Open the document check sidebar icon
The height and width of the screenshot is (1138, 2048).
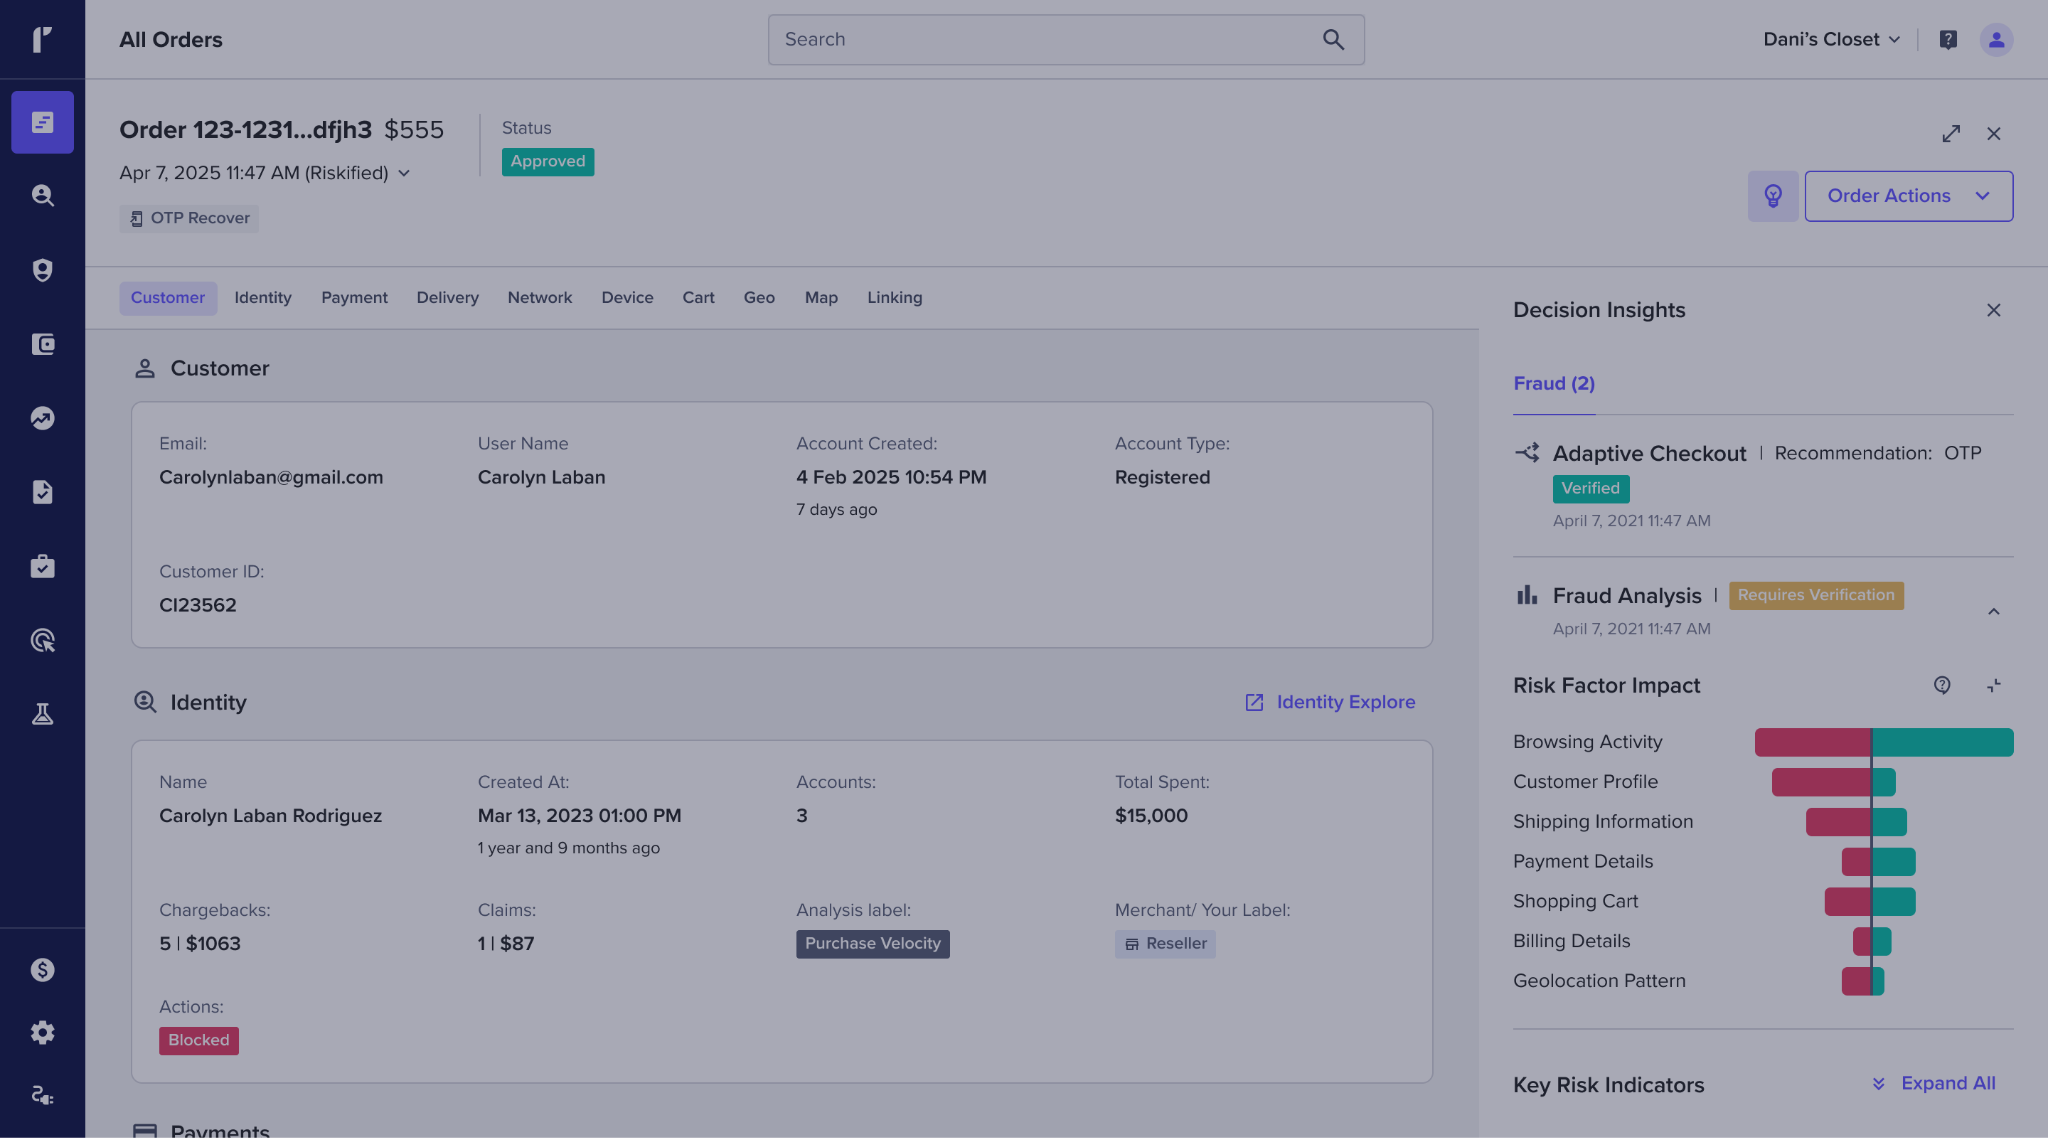click(x=42, y=492)
